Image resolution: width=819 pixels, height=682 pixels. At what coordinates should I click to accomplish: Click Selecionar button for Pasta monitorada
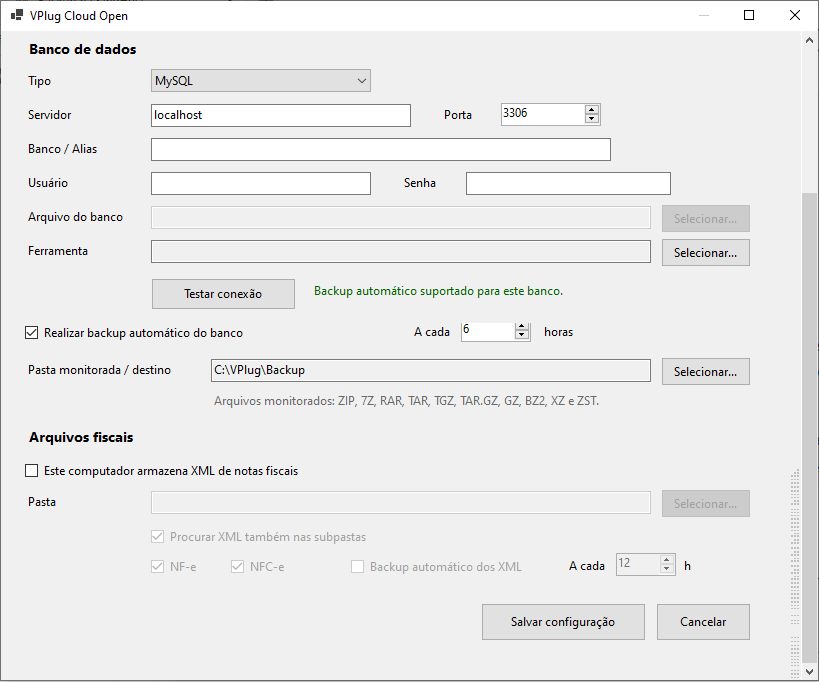click(x=706, y=372)
